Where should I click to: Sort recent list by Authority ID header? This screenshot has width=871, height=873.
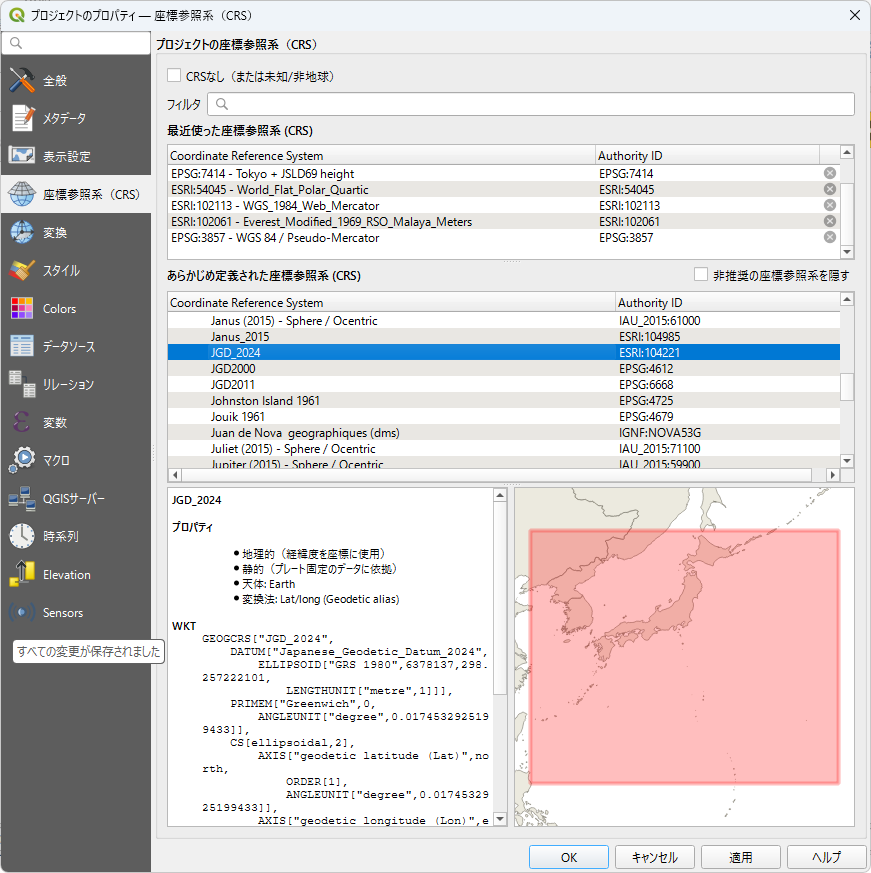click(x=707, y=155)
